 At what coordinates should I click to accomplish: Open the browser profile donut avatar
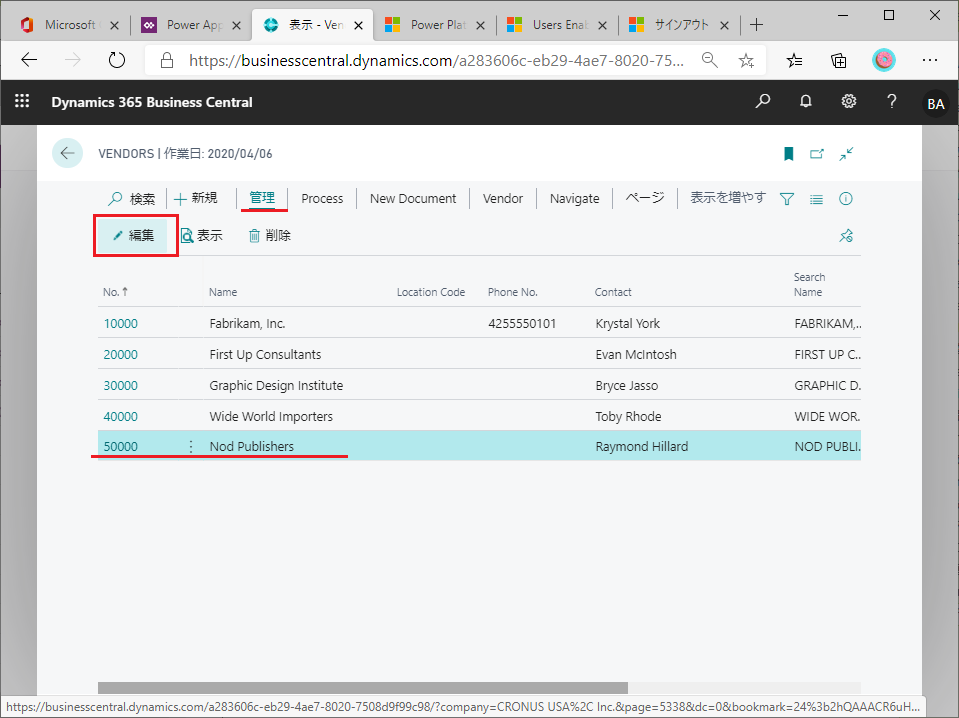coord(883,60)
